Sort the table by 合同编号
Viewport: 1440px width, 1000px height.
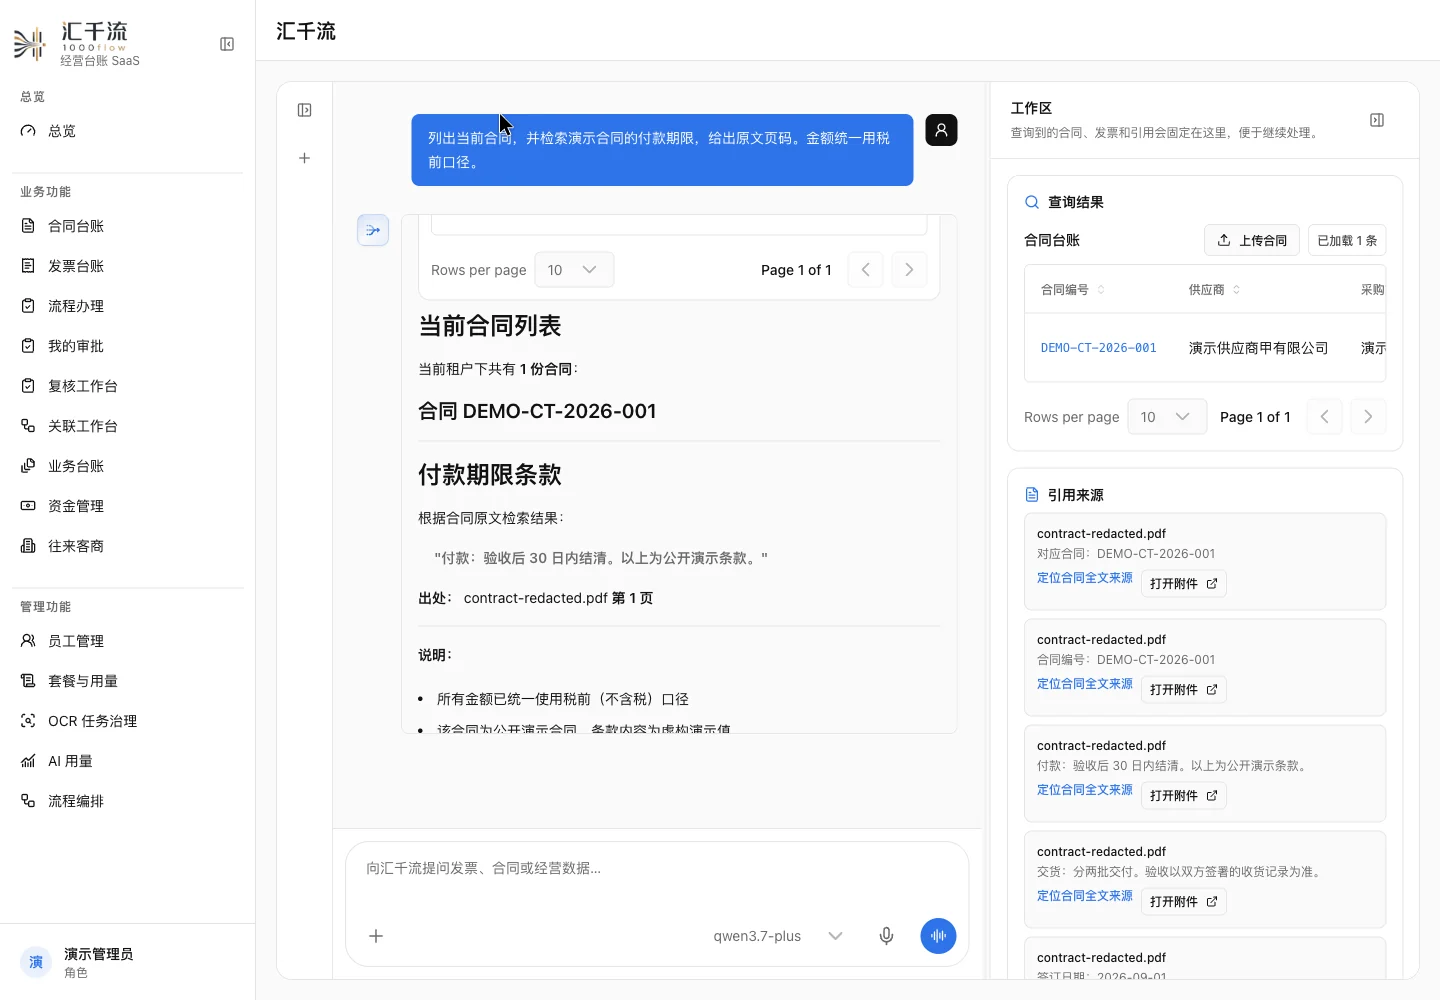tap(1073, 290)
